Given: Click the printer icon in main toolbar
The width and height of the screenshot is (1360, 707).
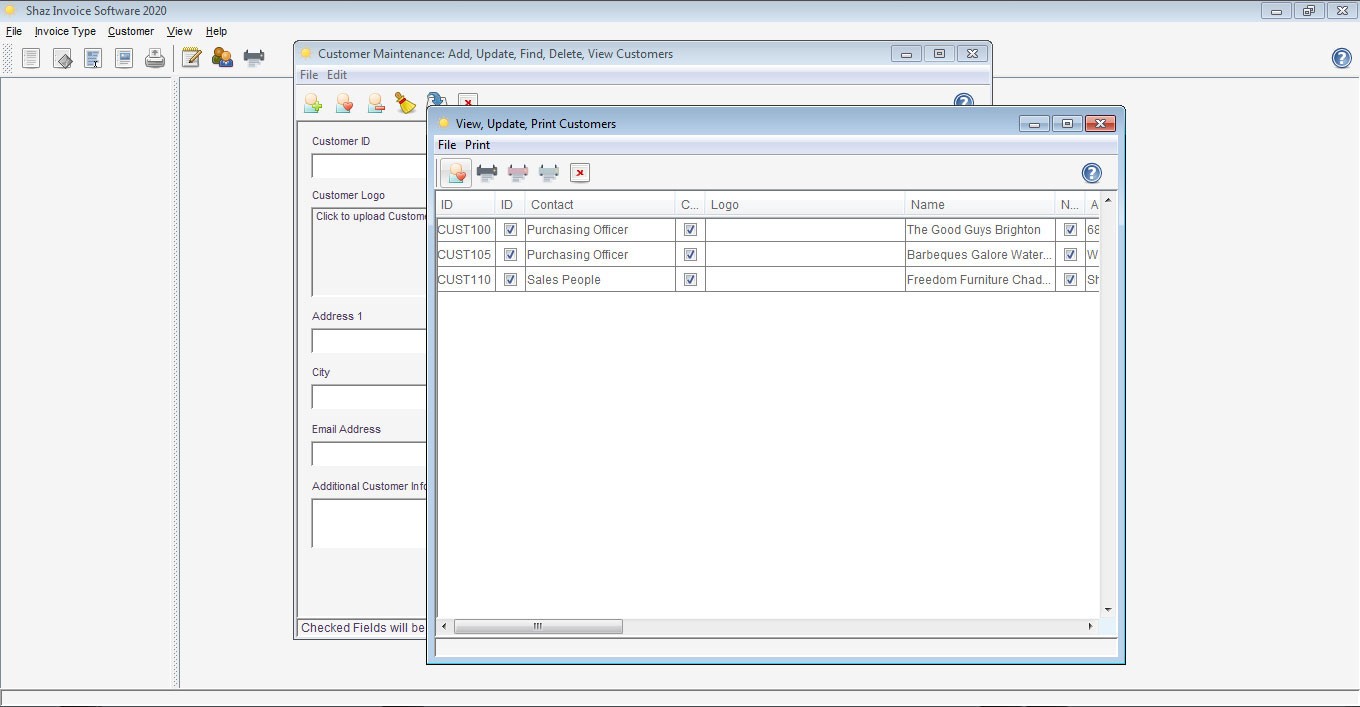Looking at the screenshot, I should pyautogui.click(x=254, y=58).
